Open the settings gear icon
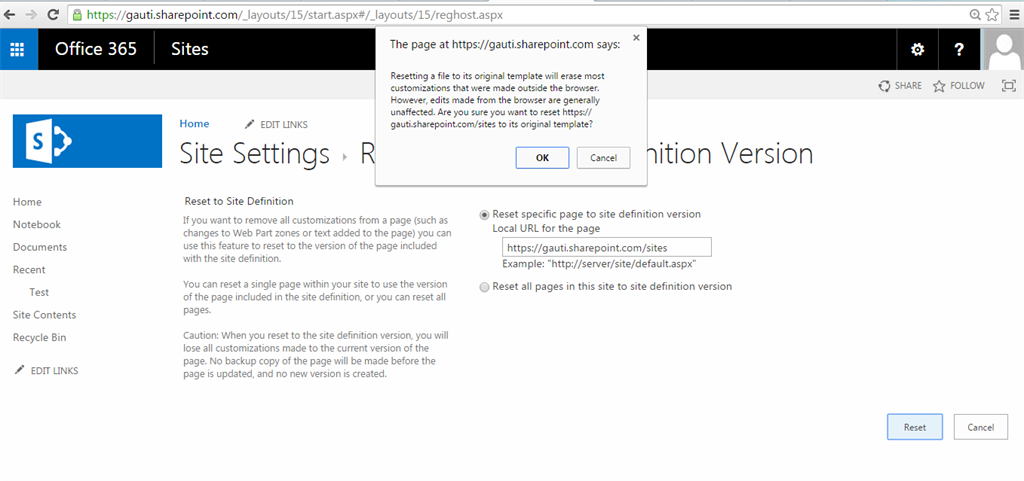Viewport: 1024px width, 481px height. [x=918, y=49]
